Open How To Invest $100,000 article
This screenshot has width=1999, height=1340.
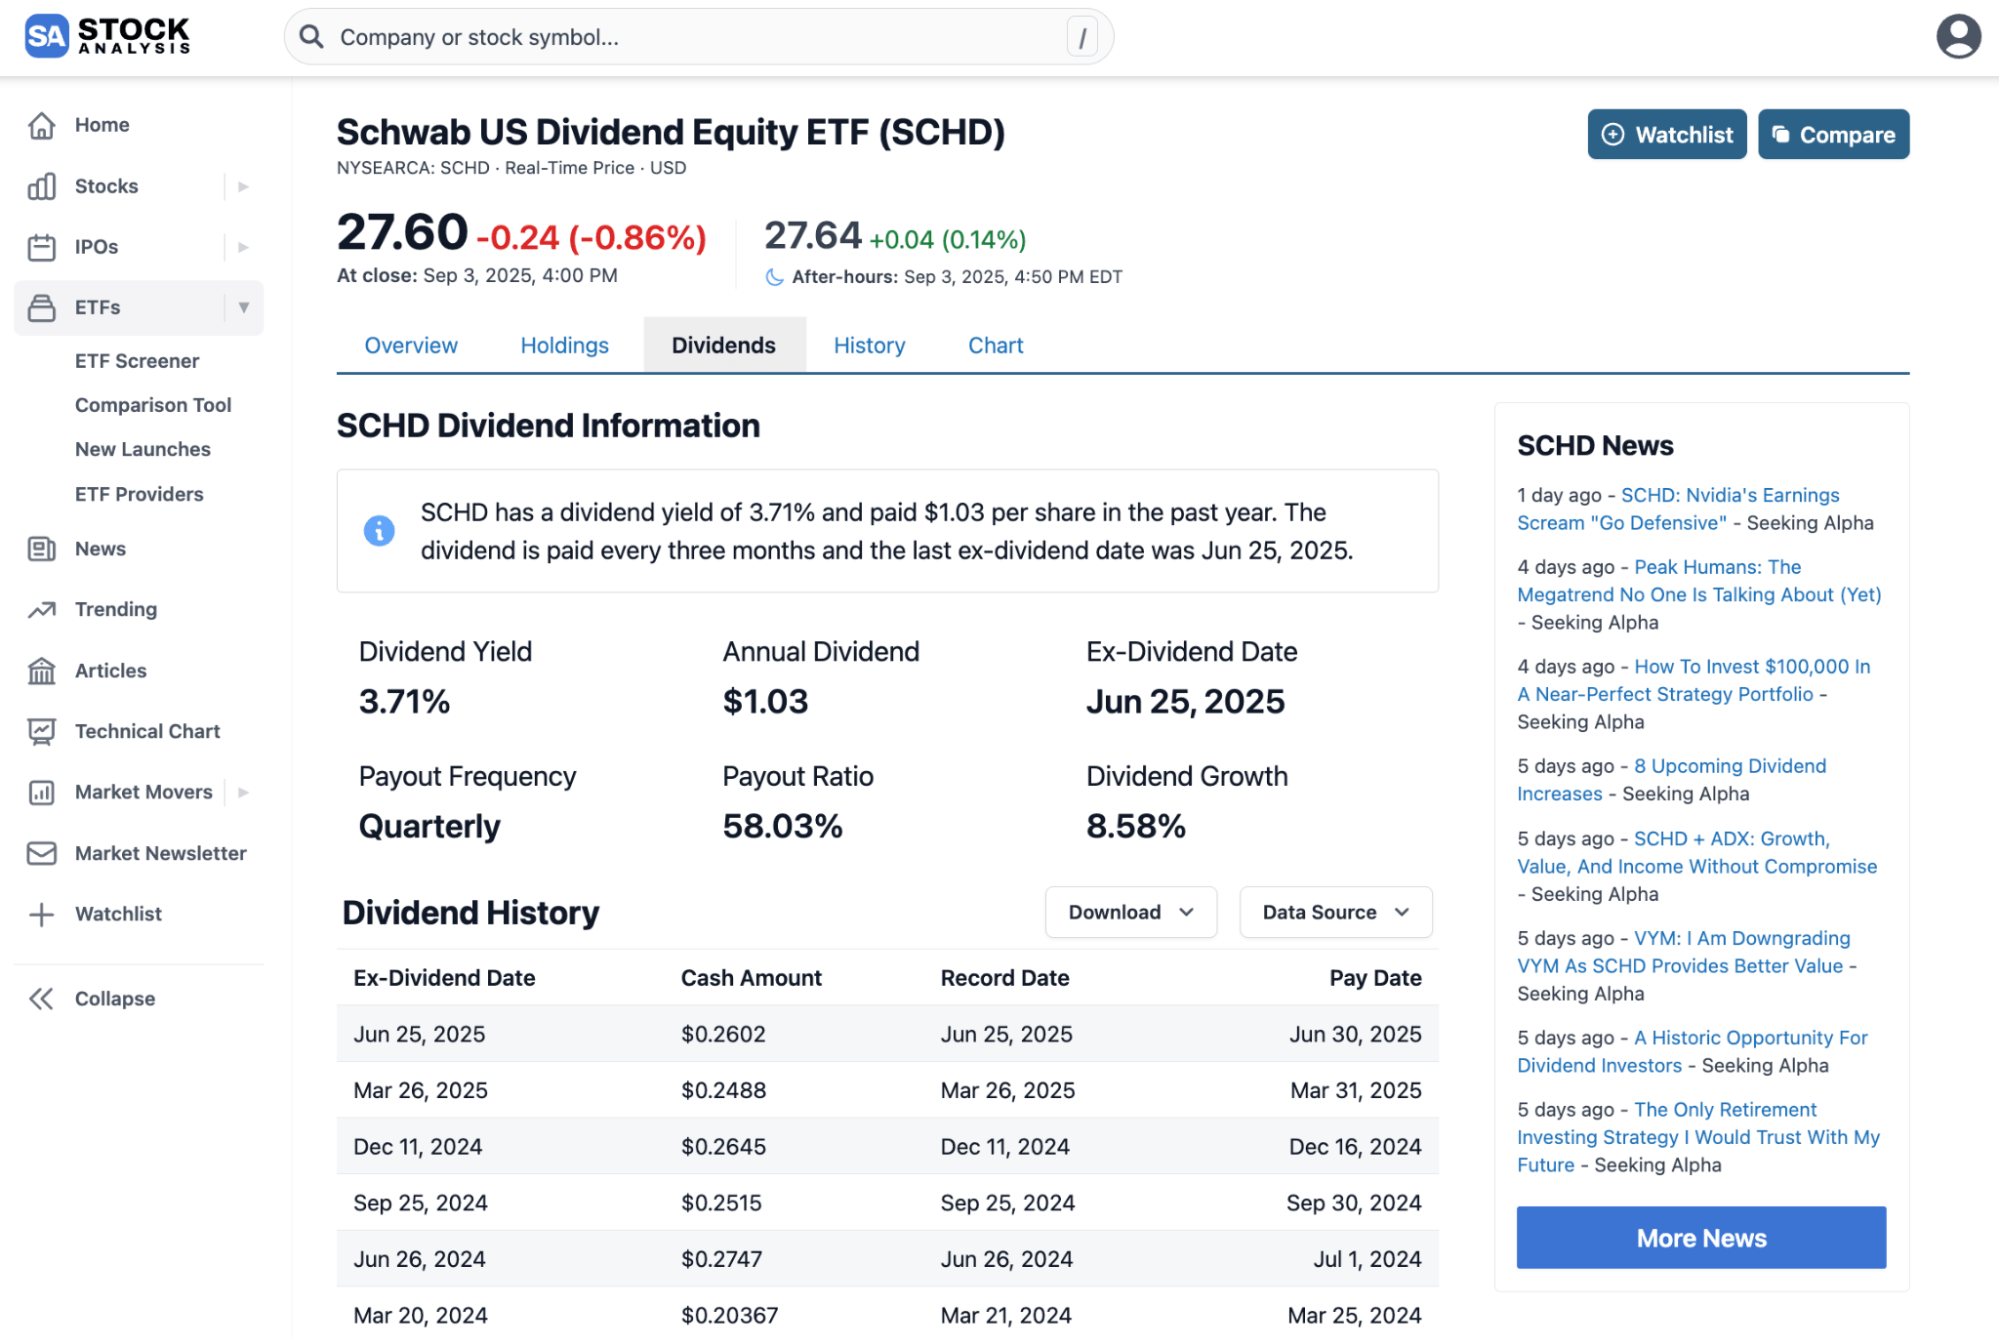pyautogui.click(x=1694, y=680)
